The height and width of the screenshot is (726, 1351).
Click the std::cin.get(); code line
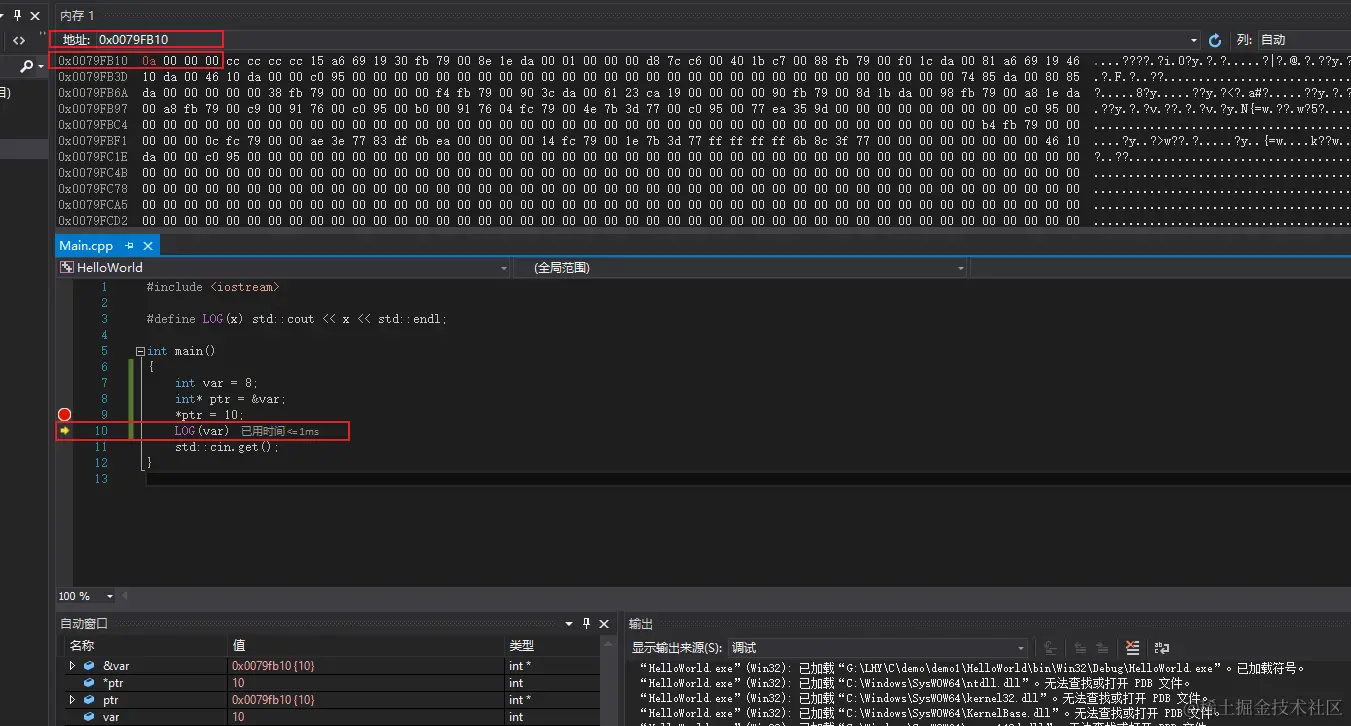point(227,447)
